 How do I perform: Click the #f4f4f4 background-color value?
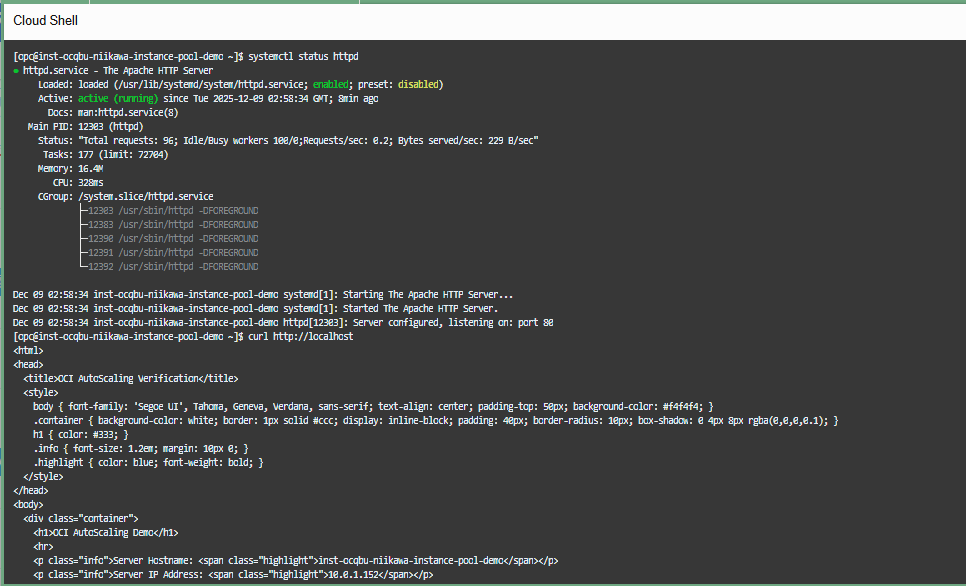(x=684, y=407)
